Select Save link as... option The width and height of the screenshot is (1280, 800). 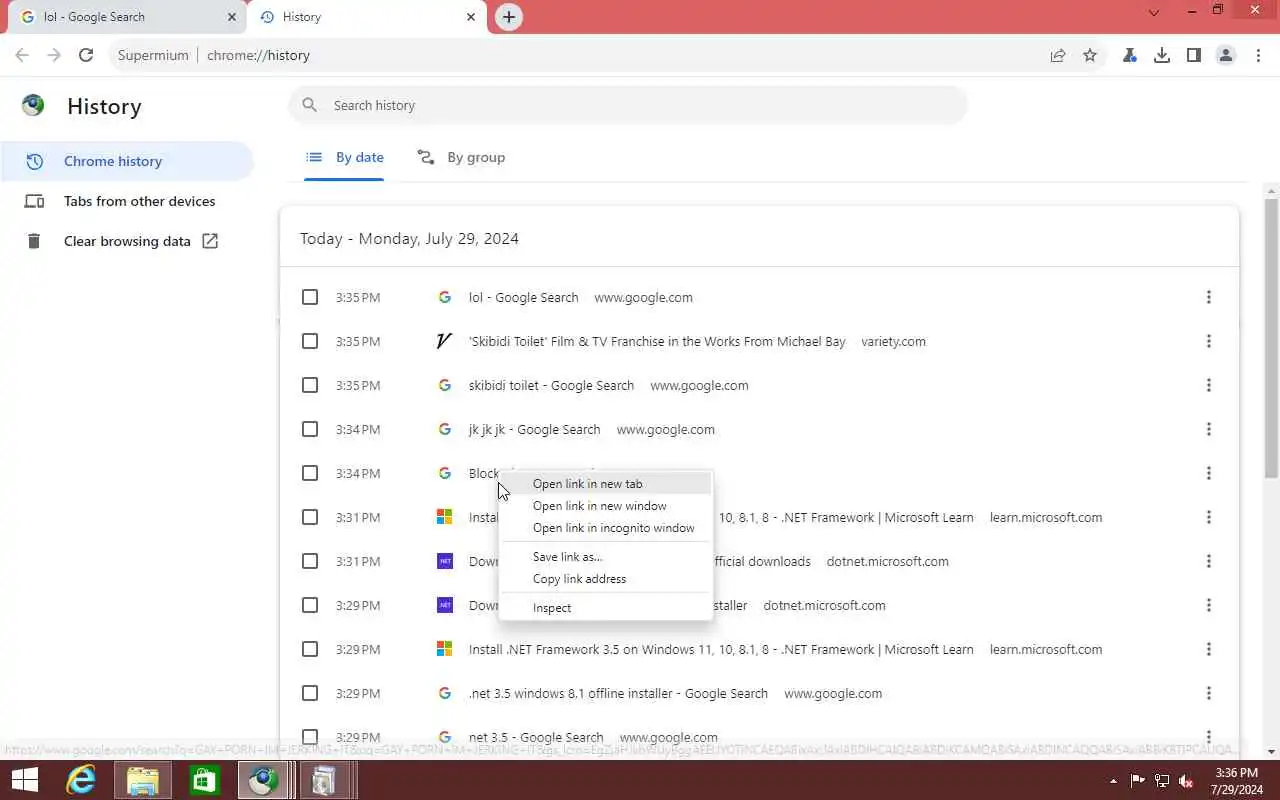pyautogui.click(x=606, y=557)
